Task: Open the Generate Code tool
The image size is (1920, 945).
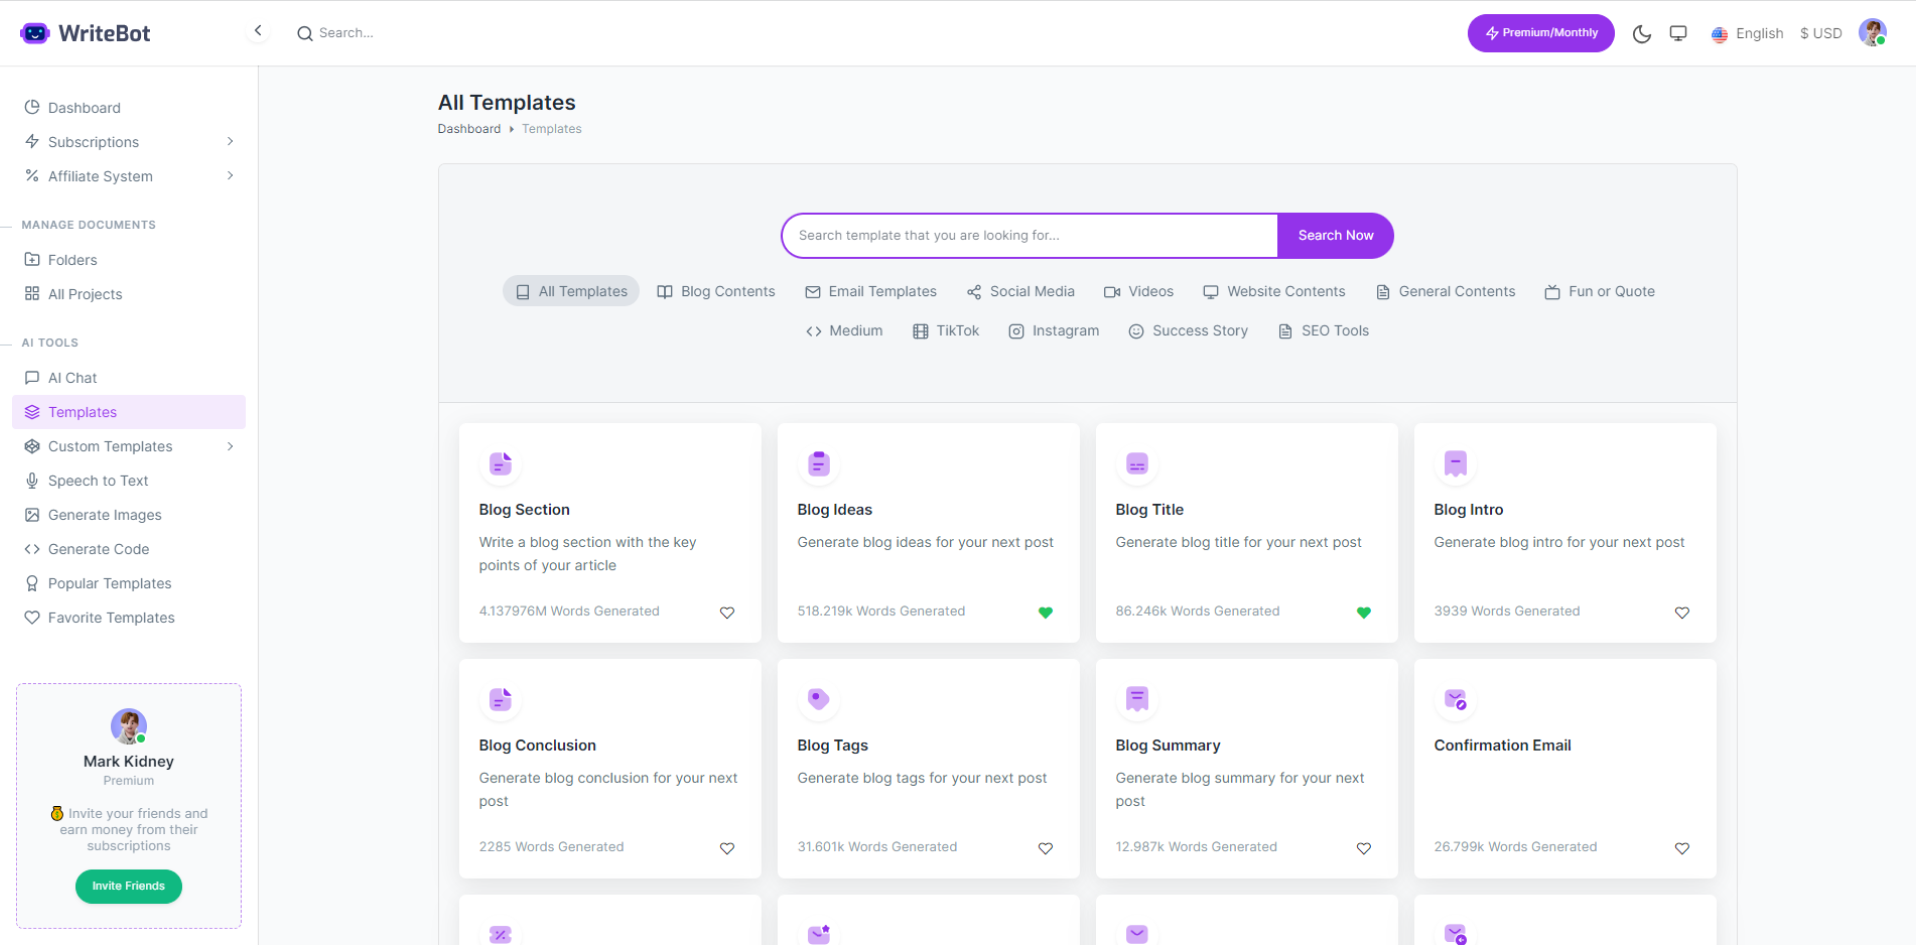Action: [98, 548]
